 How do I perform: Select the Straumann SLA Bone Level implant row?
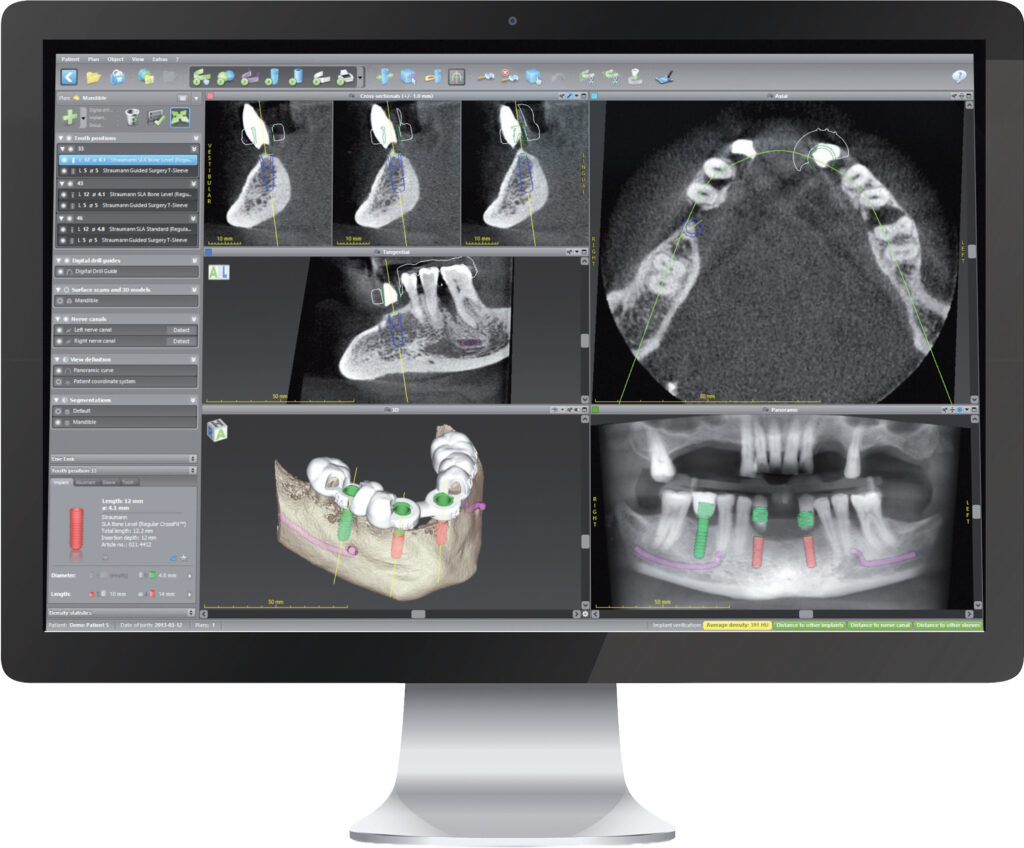coord(130,159)
